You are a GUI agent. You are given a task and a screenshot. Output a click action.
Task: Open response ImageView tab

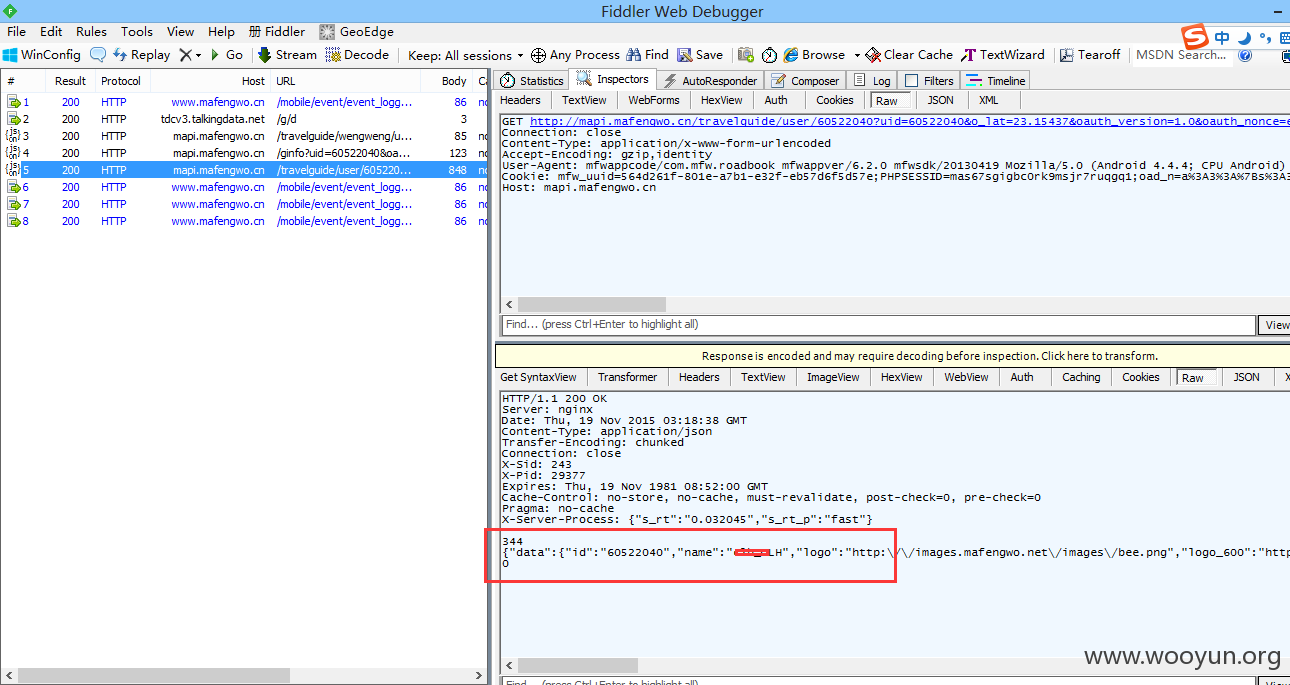coord(833,377)
